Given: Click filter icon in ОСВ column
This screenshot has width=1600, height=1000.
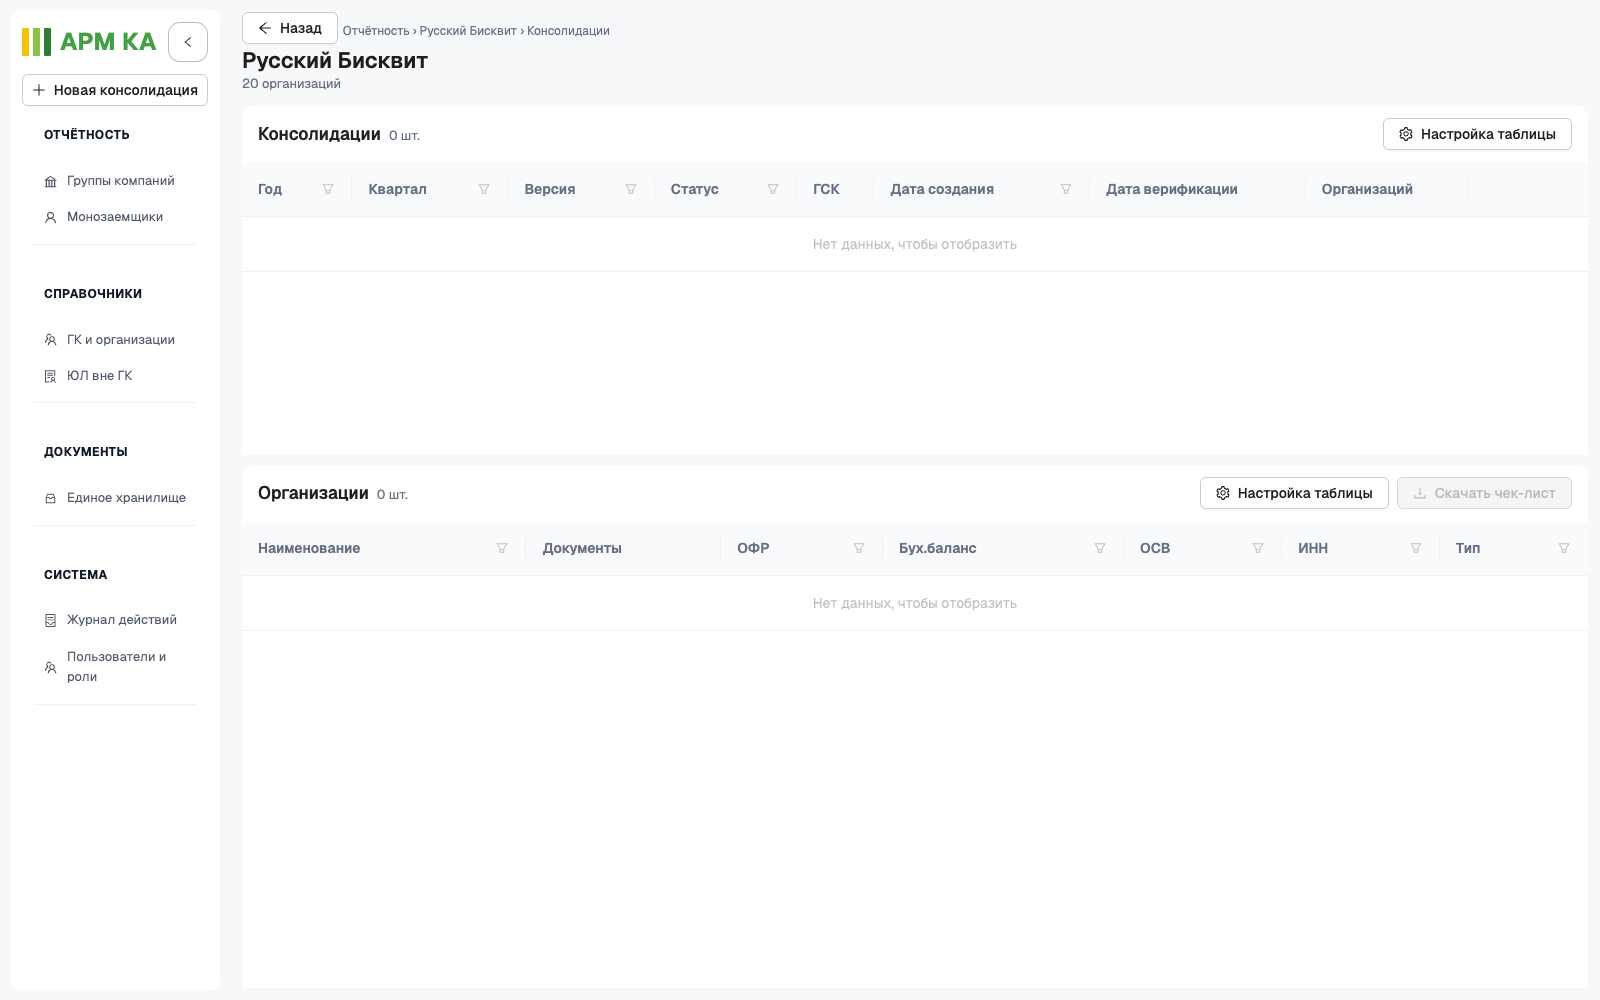Looking at the screenshot, I should (x=1258, y=548).
